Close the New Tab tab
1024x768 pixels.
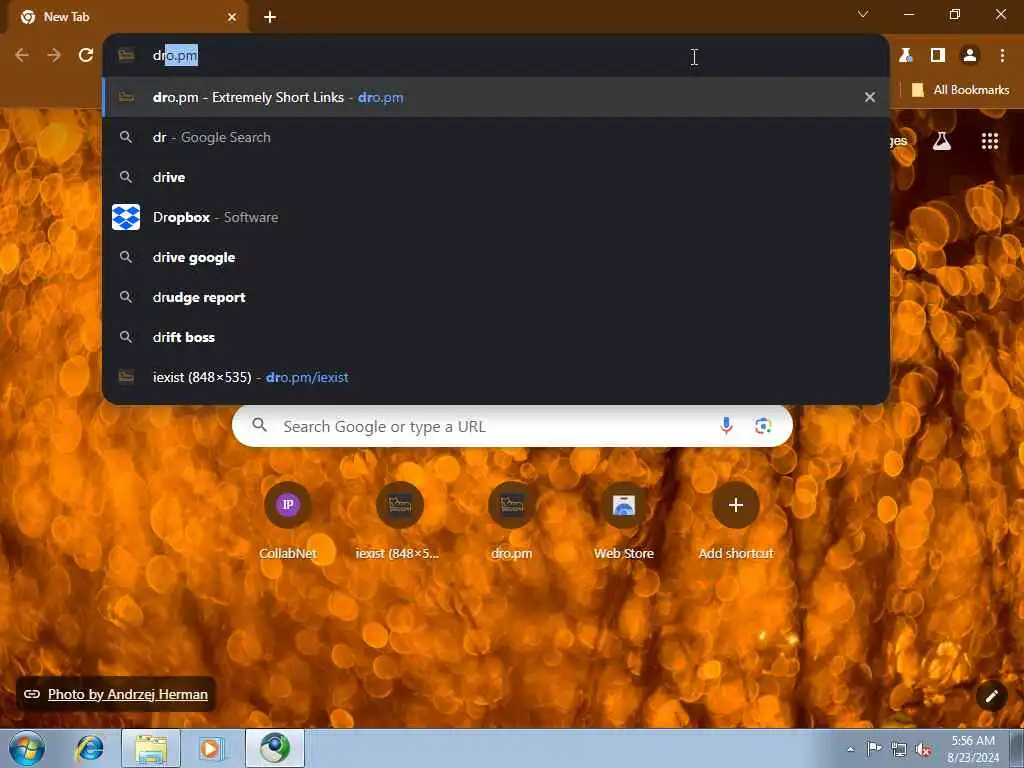pos(232,17)
